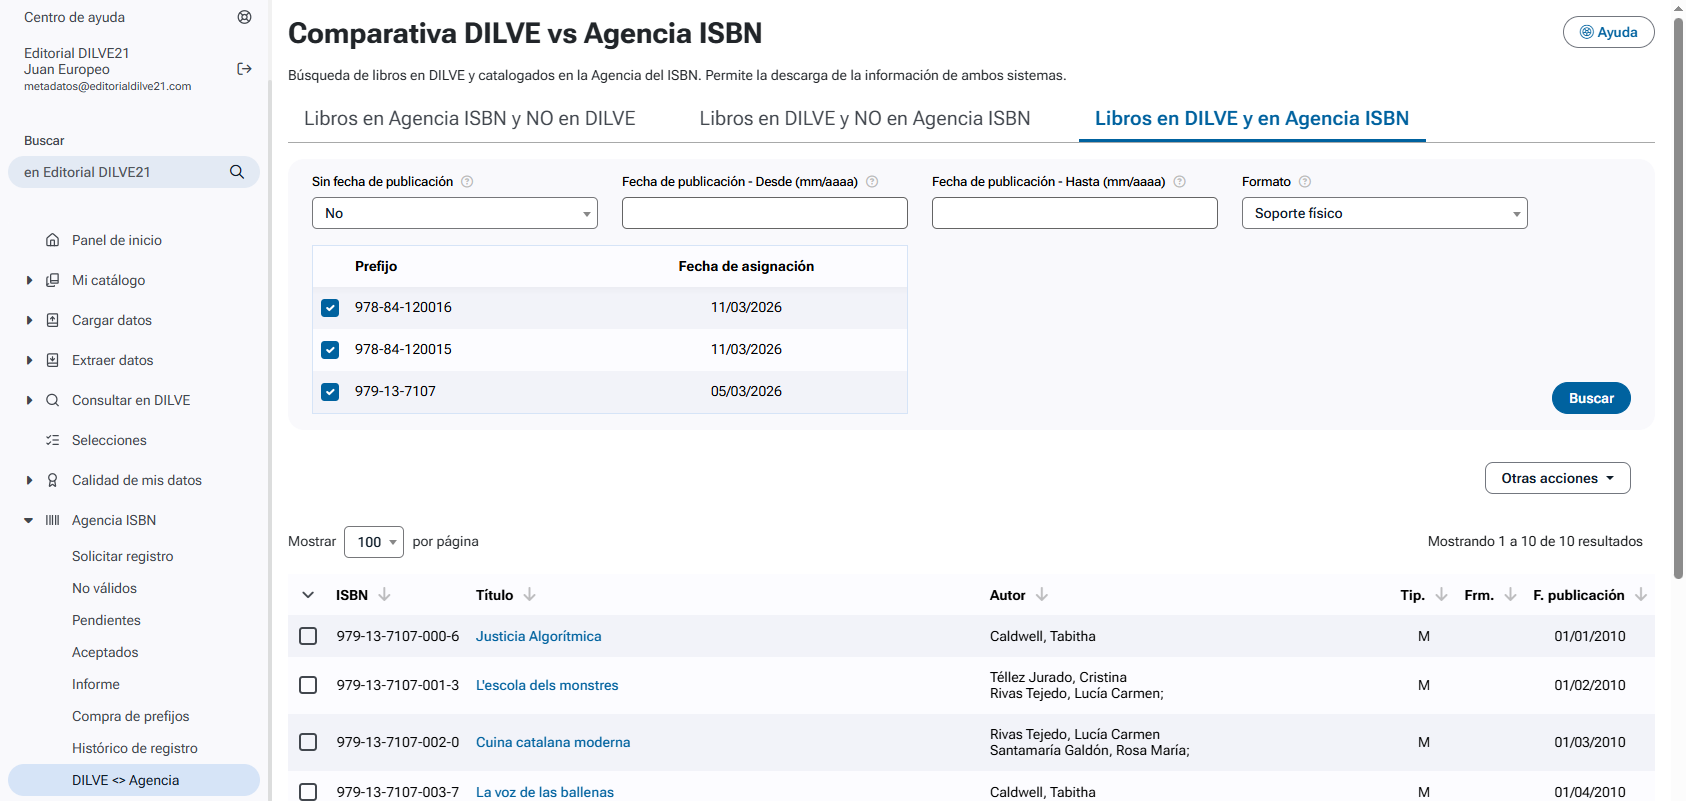
Task: Sort by F. publicación arrow icon
Action: click(1640, 595)
